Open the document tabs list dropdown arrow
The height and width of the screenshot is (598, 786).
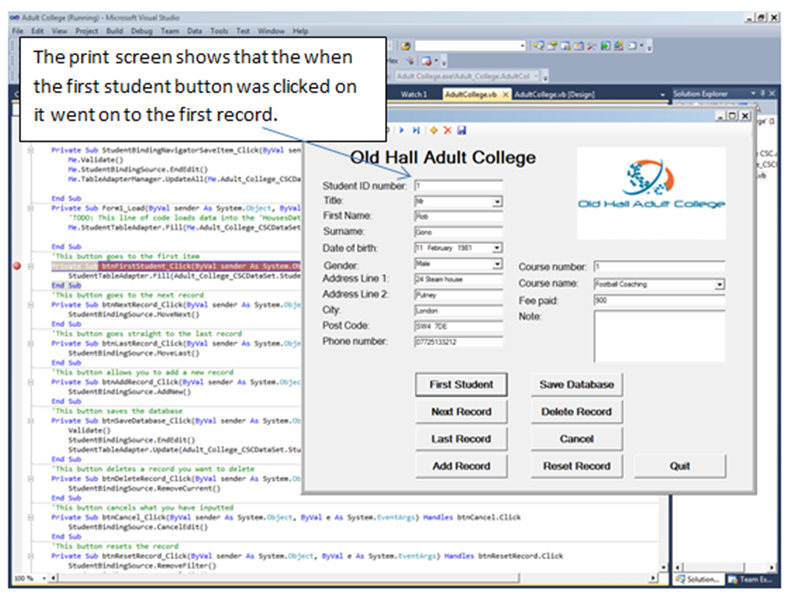pyautogui.click(x=663, y=95)
